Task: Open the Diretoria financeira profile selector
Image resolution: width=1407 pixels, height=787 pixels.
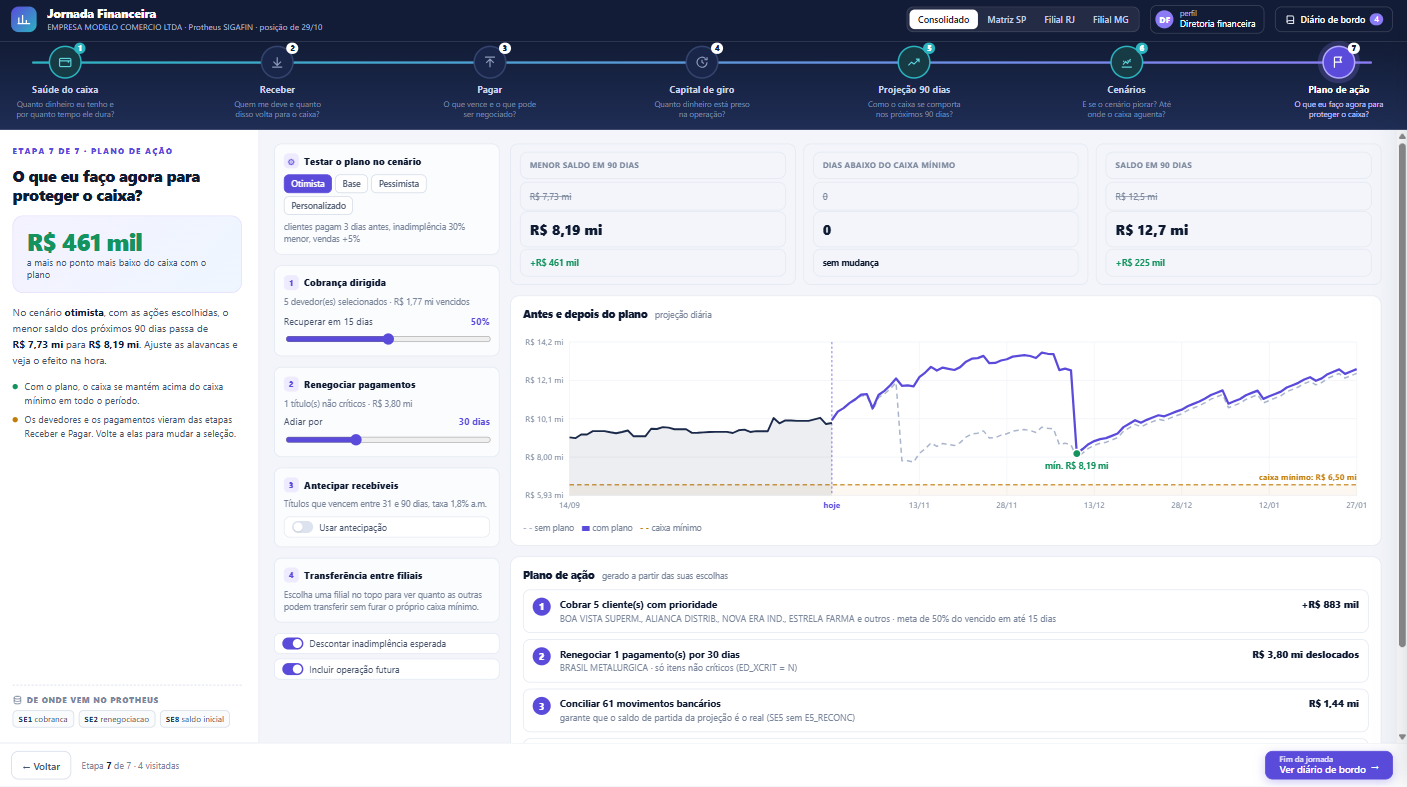Action: 1207,20
